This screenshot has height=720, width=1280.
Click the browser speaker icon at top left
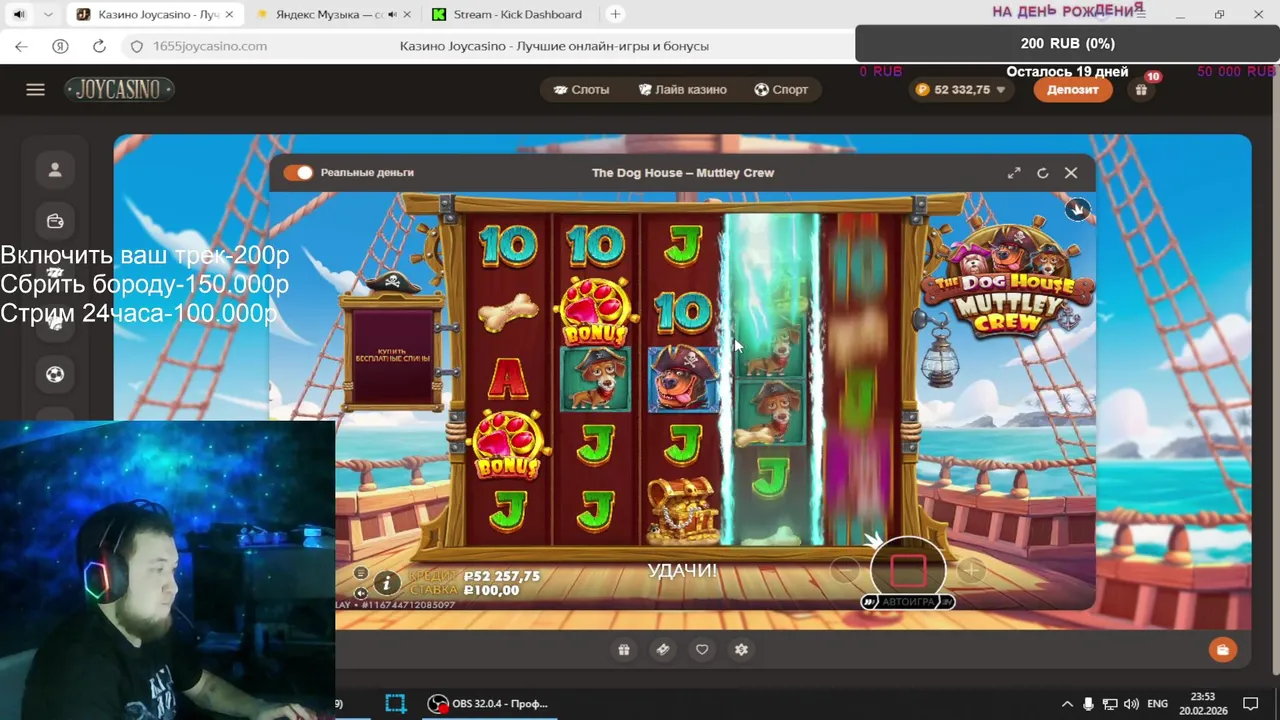[19, 14]
